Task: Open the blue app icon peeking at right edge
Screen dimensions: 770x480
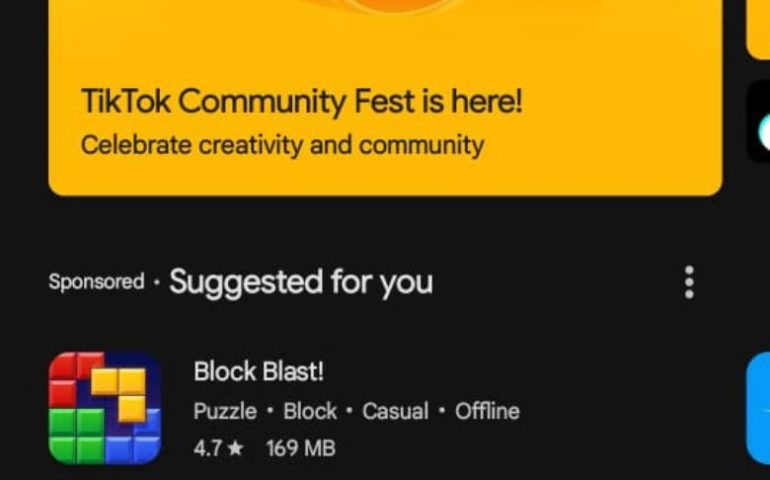Action: coord(758,408)
